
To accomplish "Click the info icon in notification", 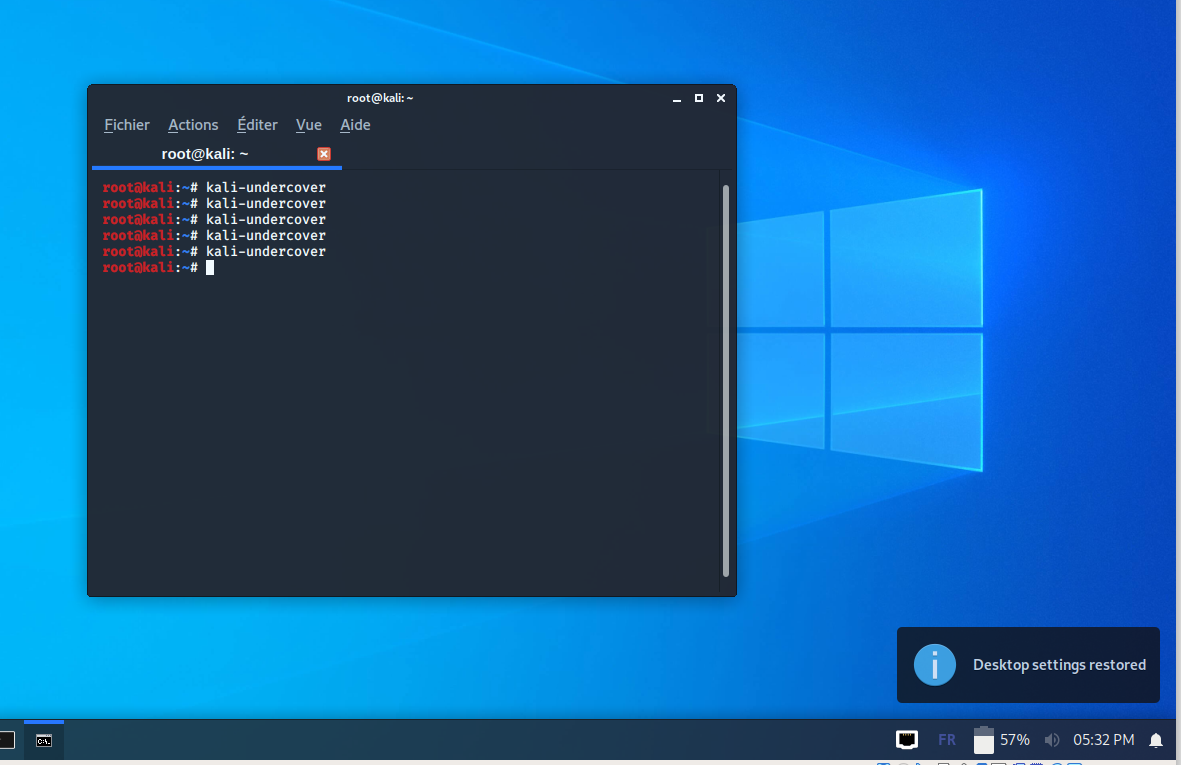I will (x=935, y=665).
